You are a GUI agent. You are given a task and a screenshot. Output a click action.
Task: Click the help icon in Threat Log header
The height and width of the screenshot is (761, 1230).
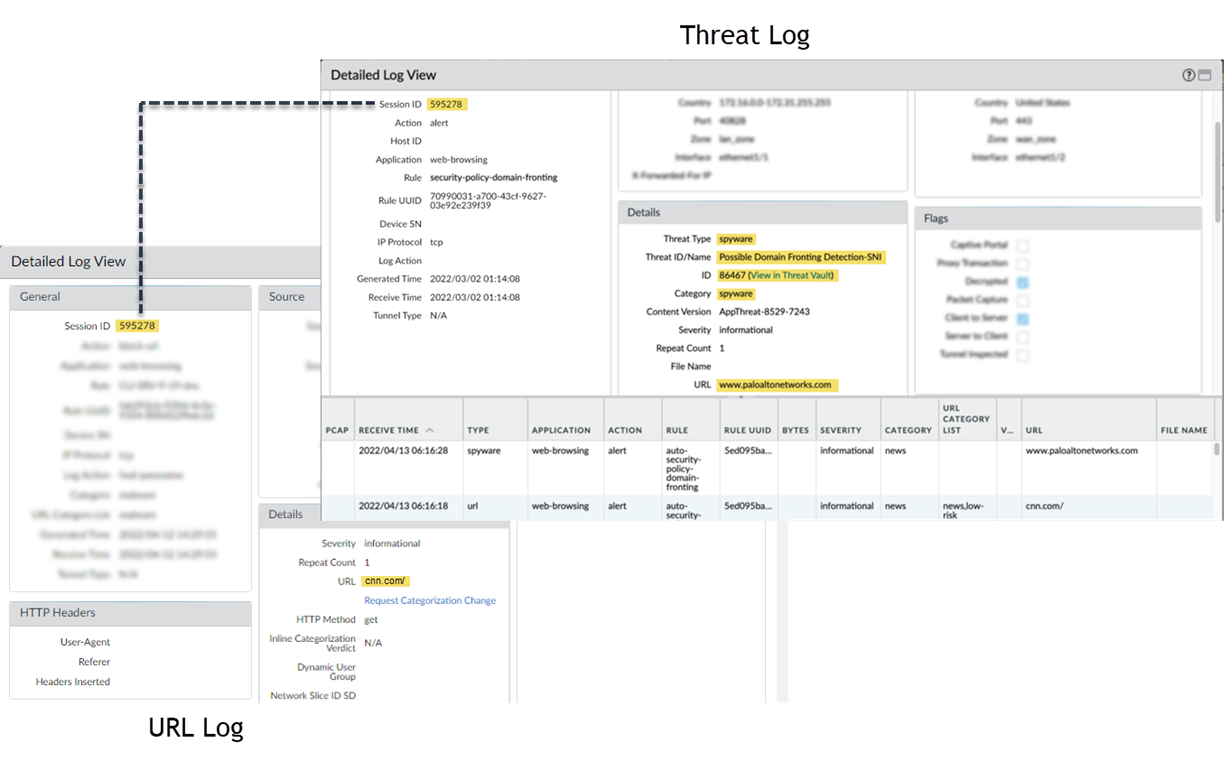[x=1188, y=75]
